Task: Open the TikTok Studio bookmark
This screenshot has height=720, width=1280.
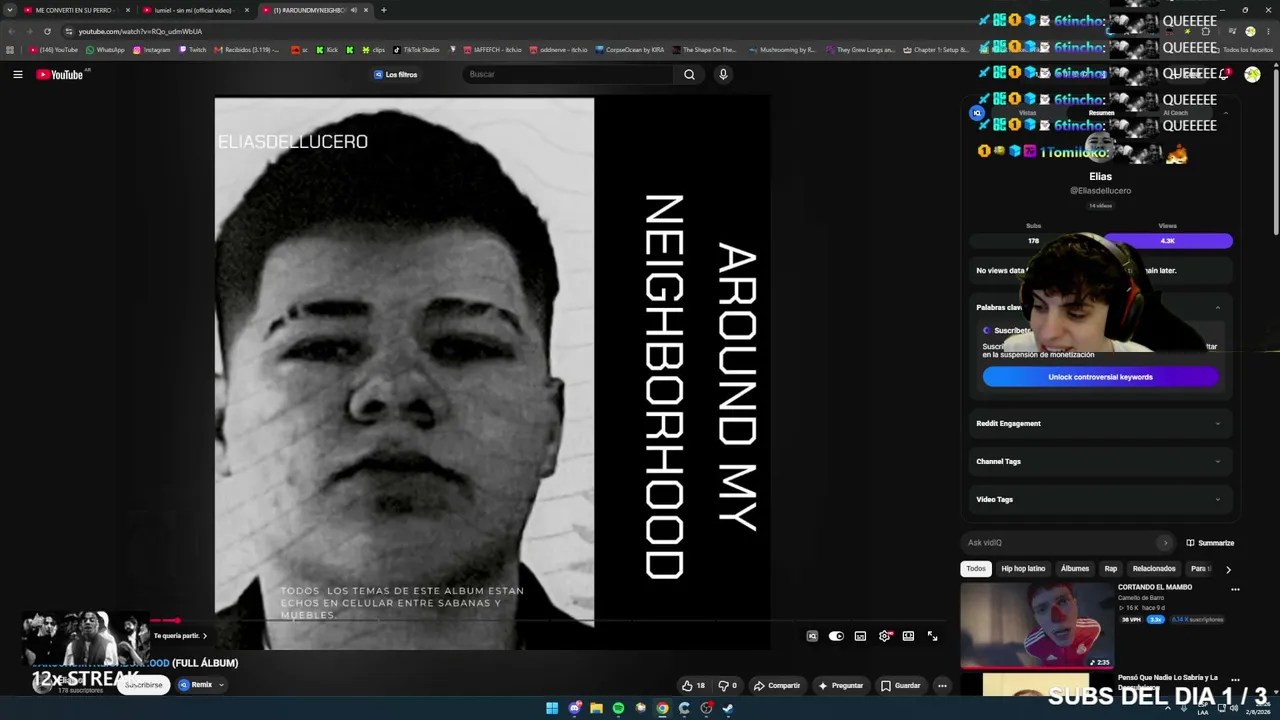Action: click(416, 50)
